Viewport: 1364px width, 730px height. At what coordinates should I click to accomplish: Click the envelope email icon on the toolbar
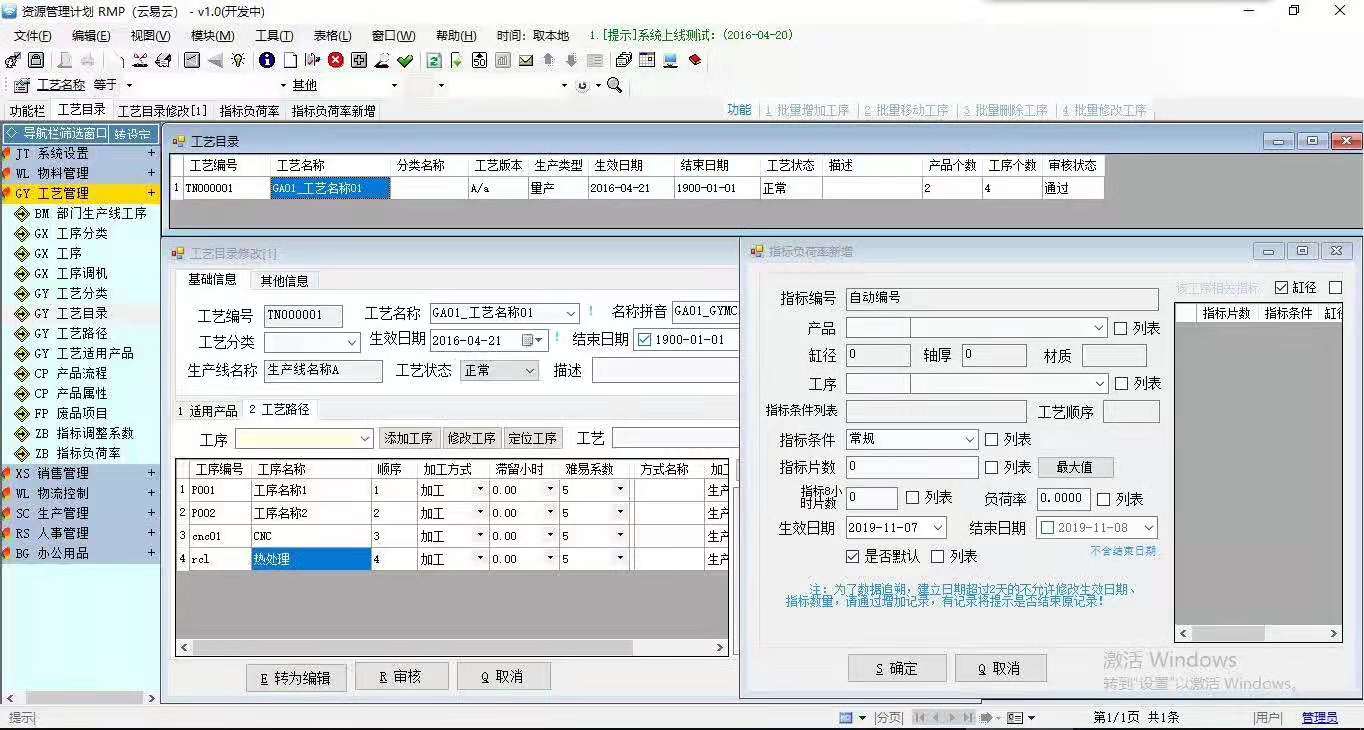click(525, 60)
